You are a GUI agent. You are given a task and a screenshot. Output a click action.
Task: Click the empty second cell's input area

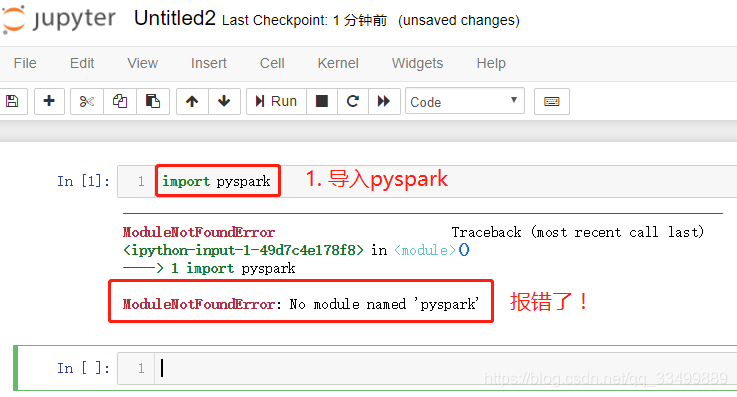(446, 368)
